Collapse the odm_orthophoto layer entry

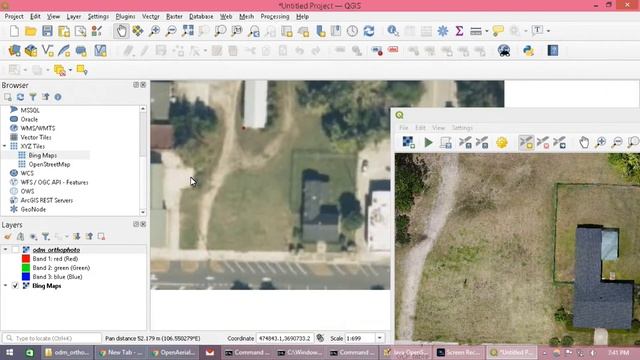[5, 249]
